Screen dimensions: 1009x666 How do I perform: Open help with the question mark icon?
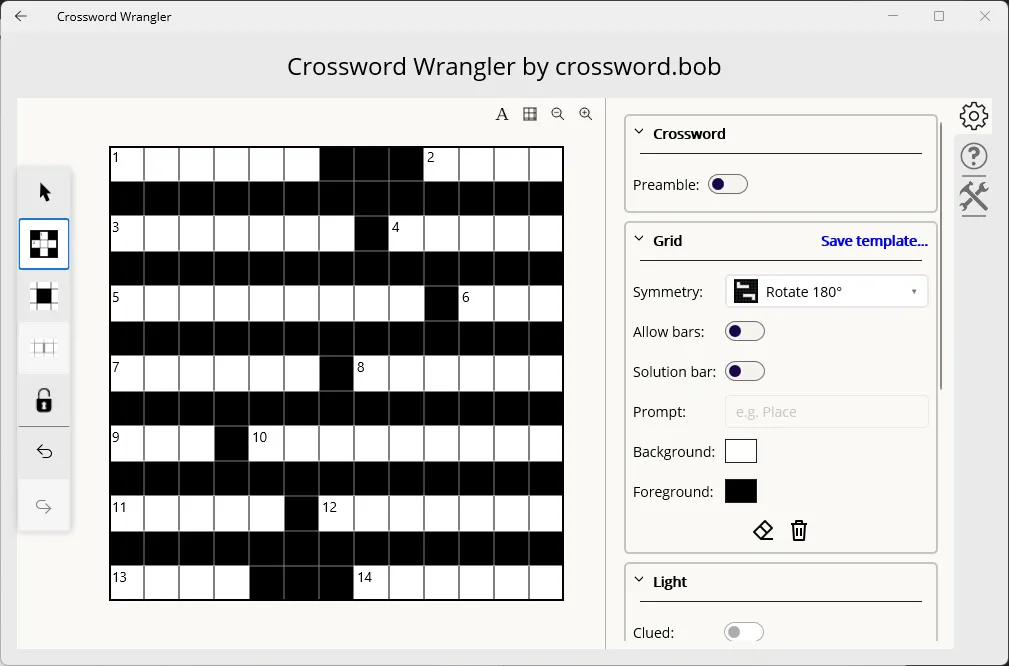tap(974, 156)
